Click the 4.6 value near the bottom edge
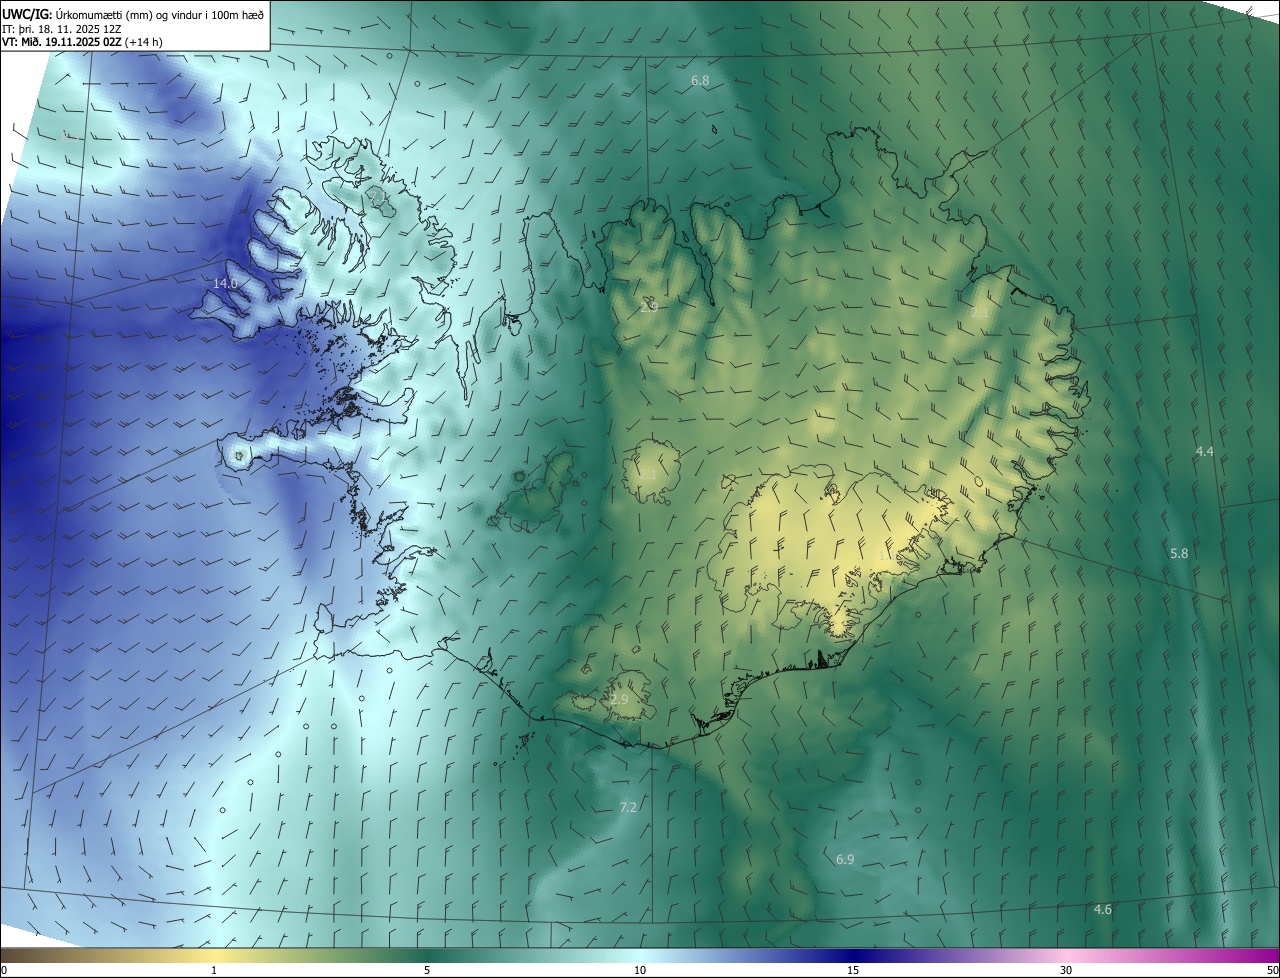Image resolution: width=1280 pixels, height=978 pixels. click(1102, 910)
